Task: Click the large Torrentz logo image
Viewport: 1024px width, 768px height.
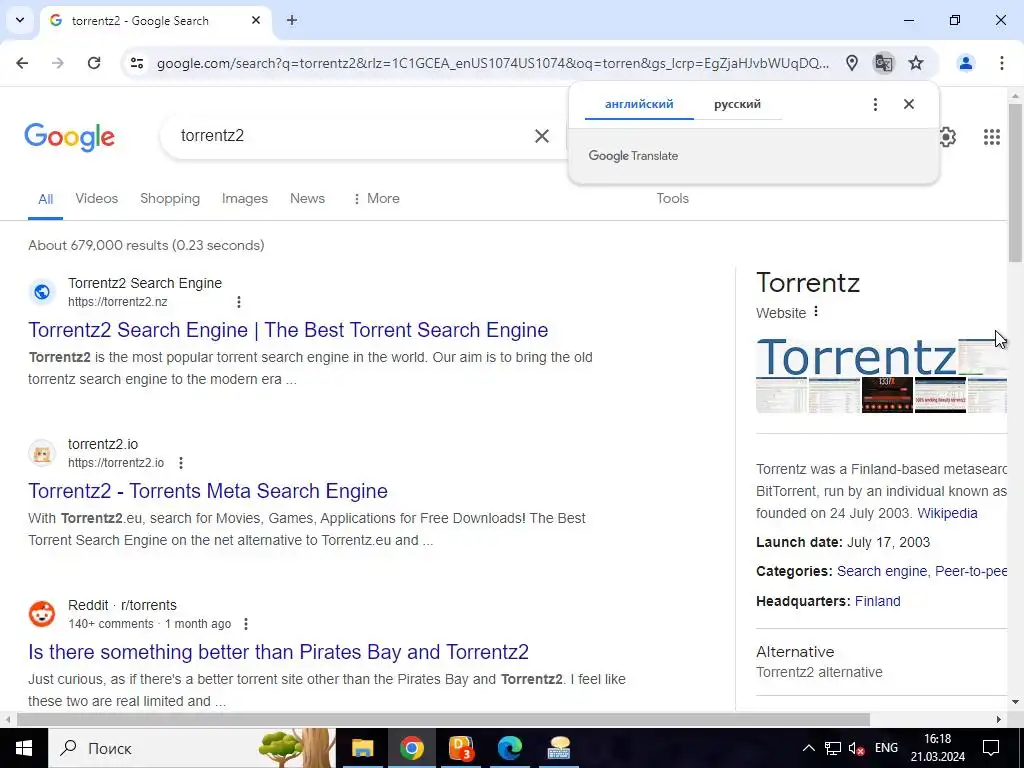Action: click(x=857, y=357)
